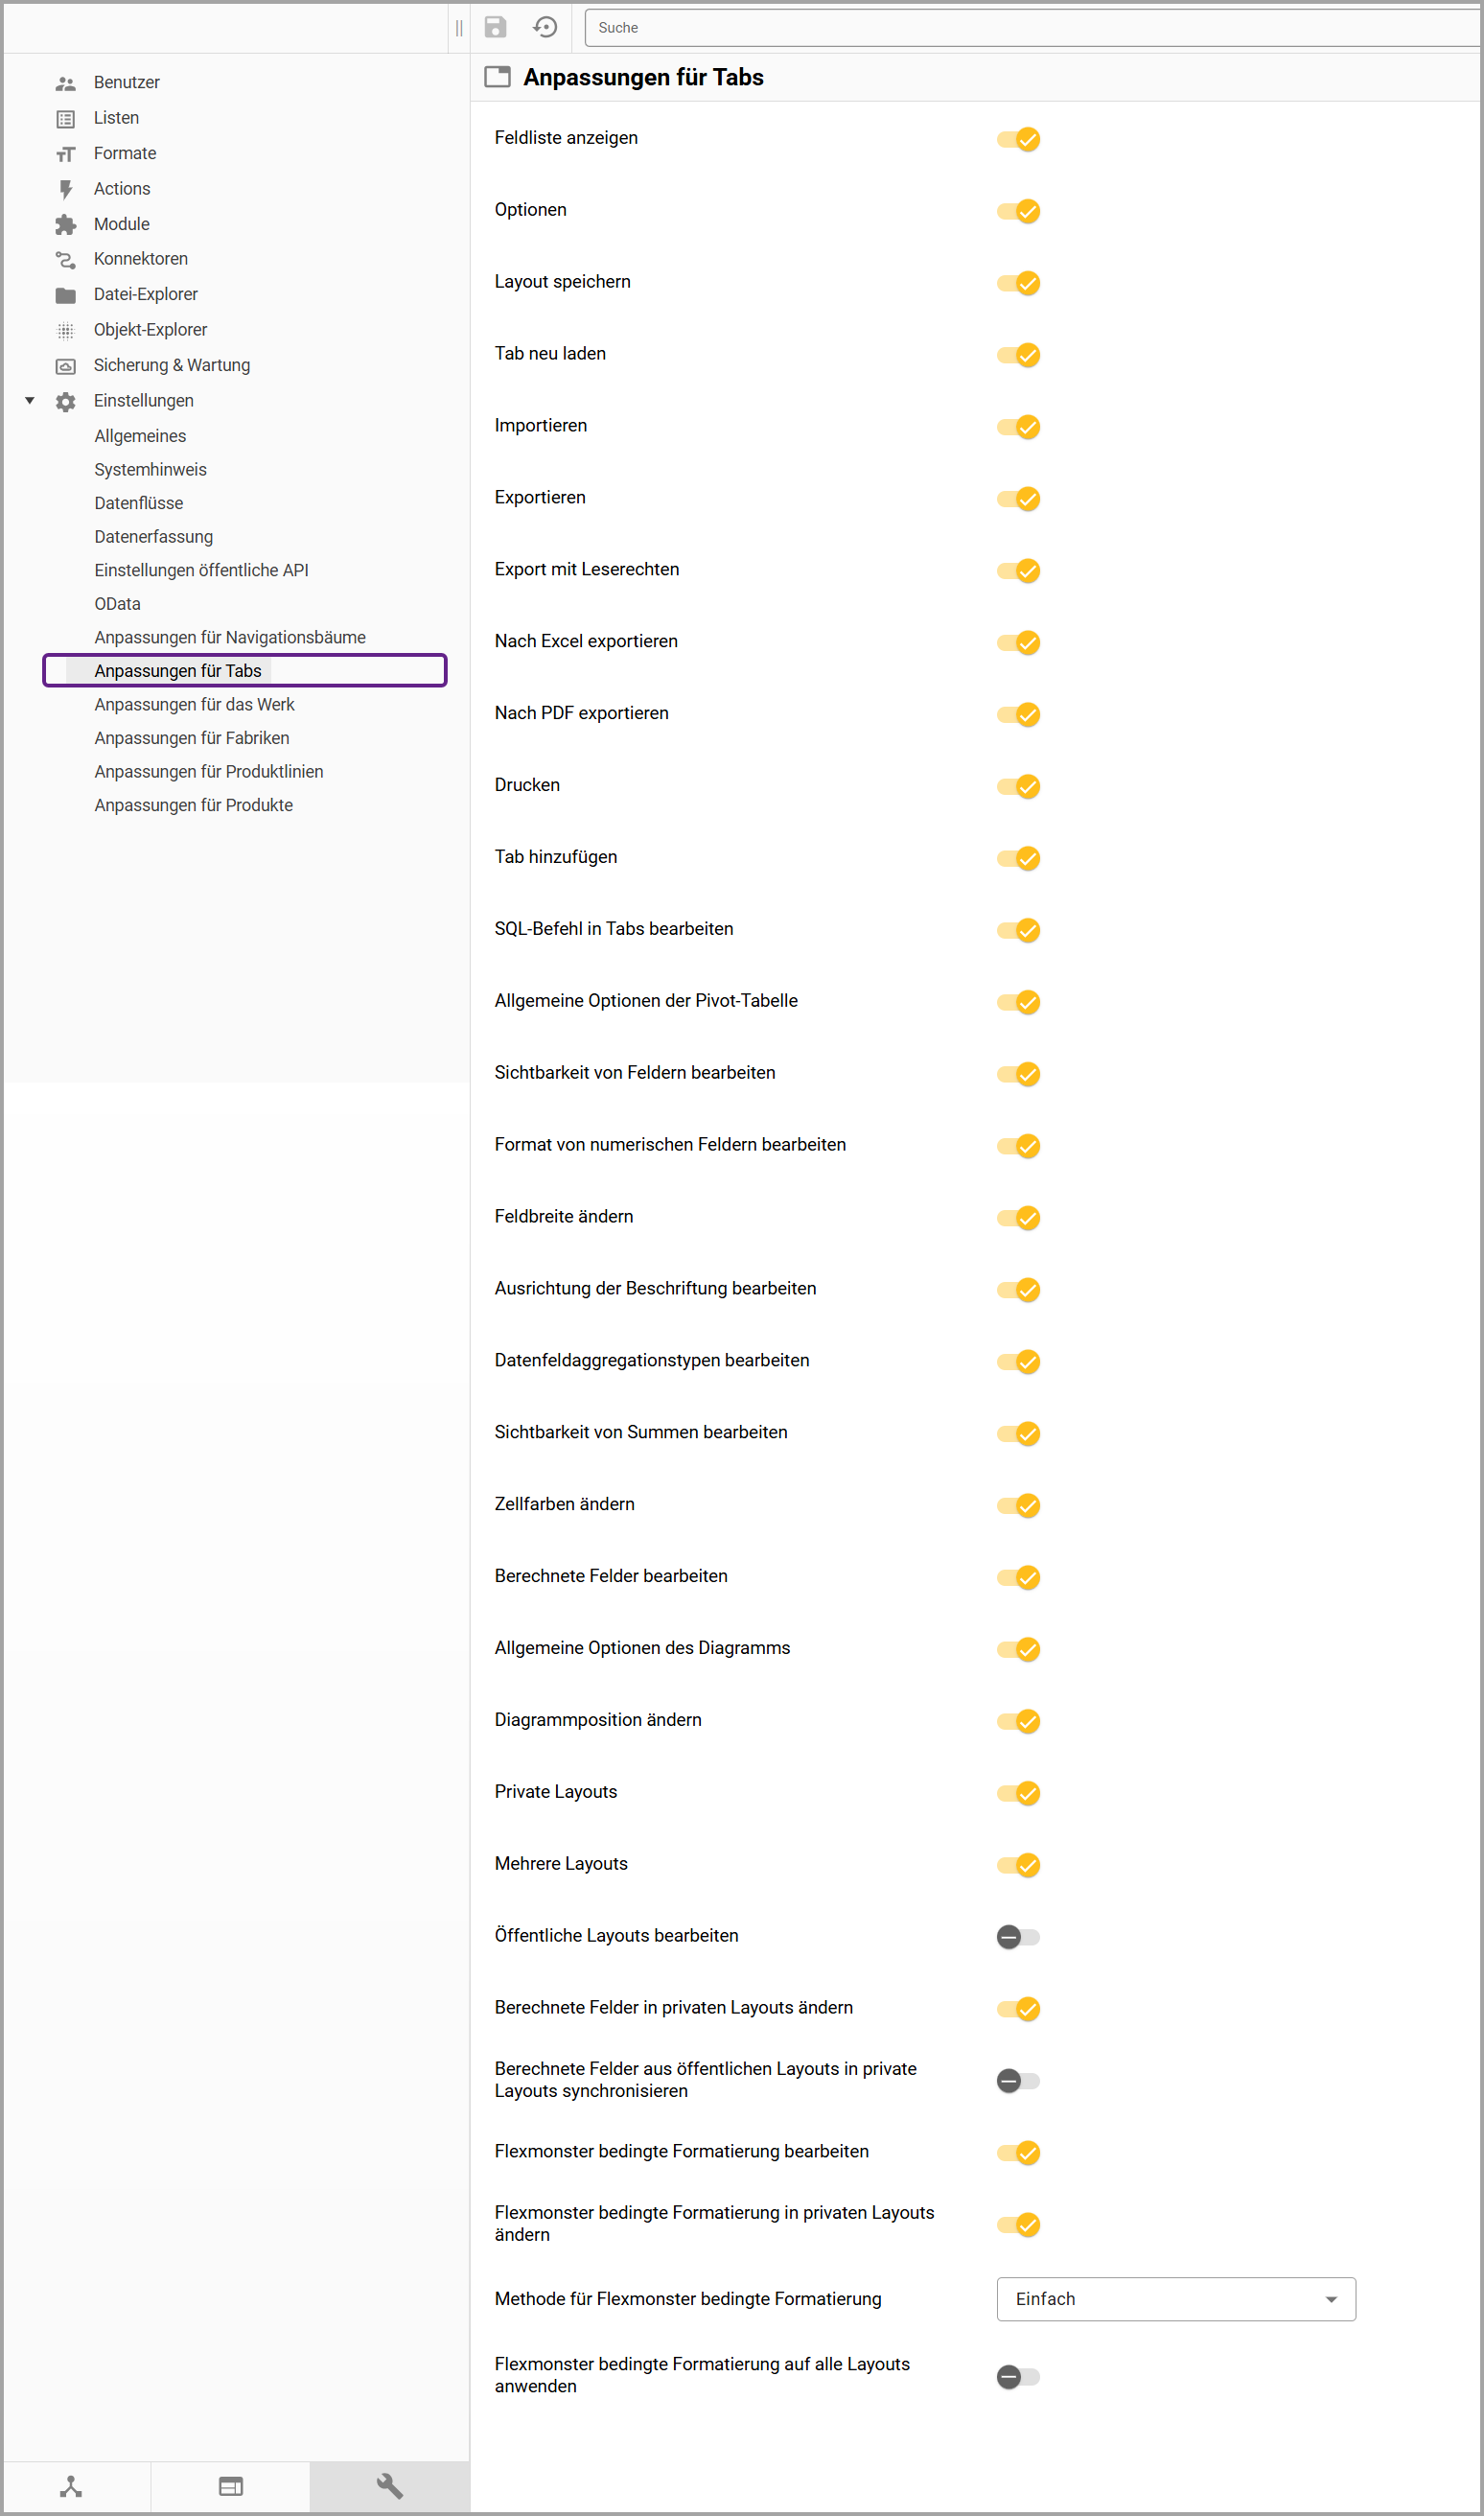Click the Konnektoren connector icon

(x=66, y=260)
